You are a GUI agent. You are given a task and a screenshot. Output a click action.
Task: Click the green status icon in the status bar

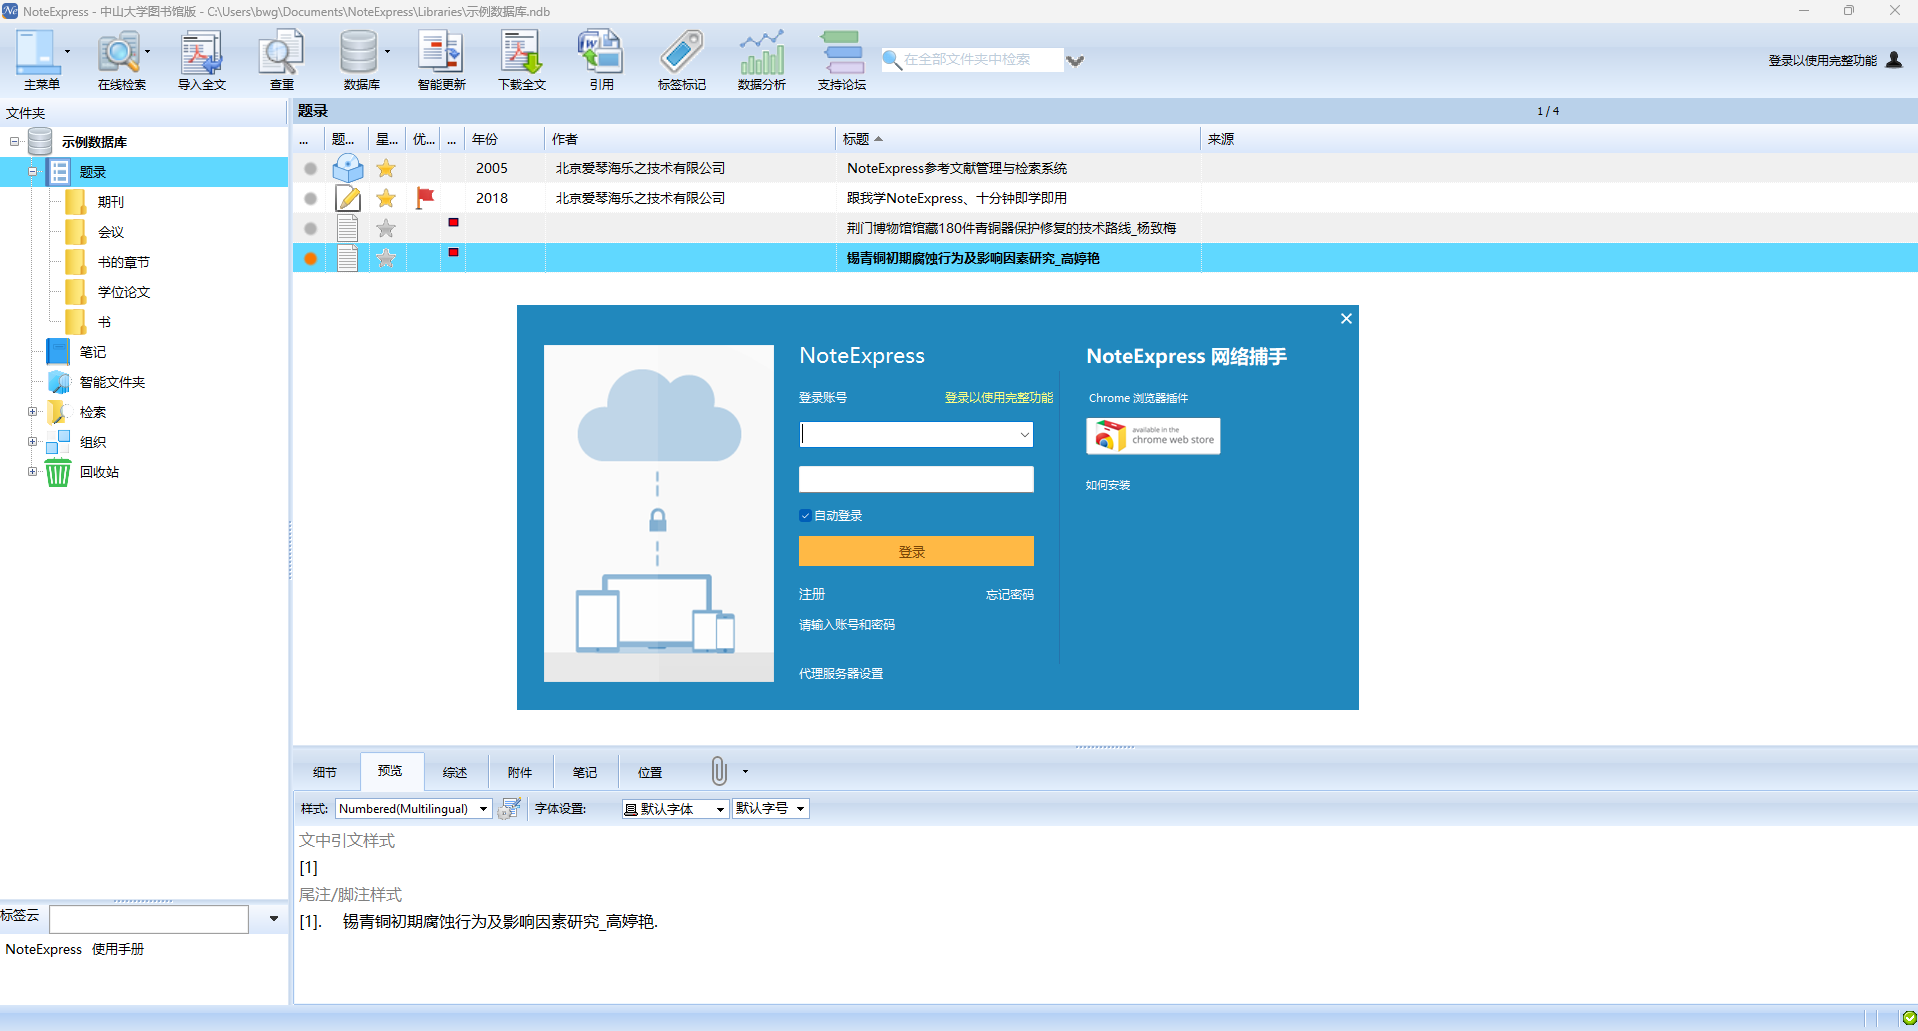[1909, 1018]
